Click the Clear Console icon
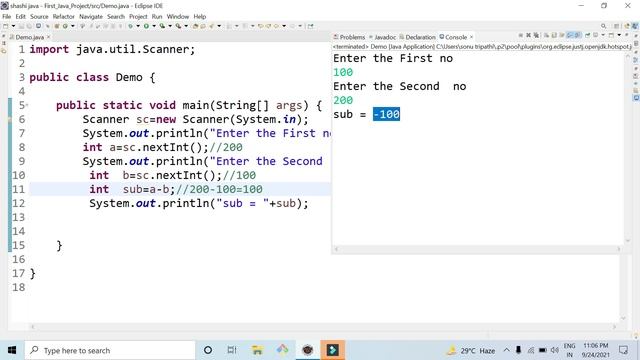The width and height of the screenshot is (640, 360). (546, 36)
